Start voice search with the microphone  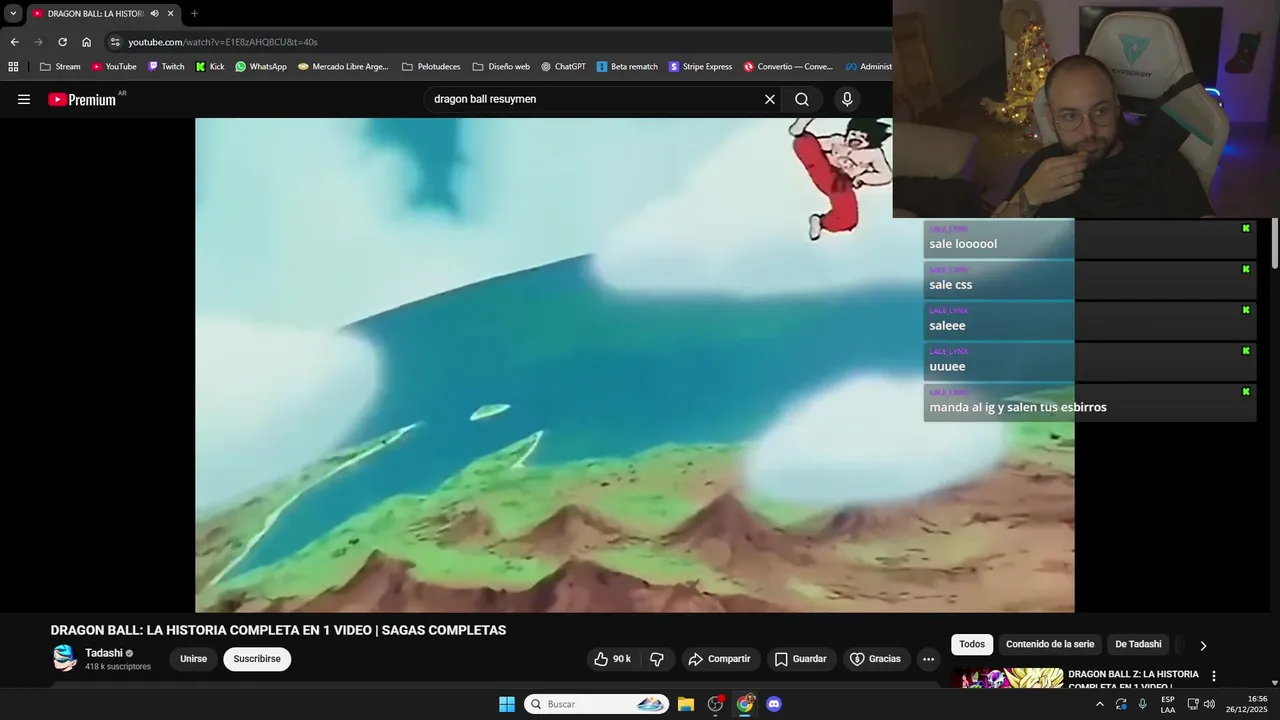[x=847, y=99]
